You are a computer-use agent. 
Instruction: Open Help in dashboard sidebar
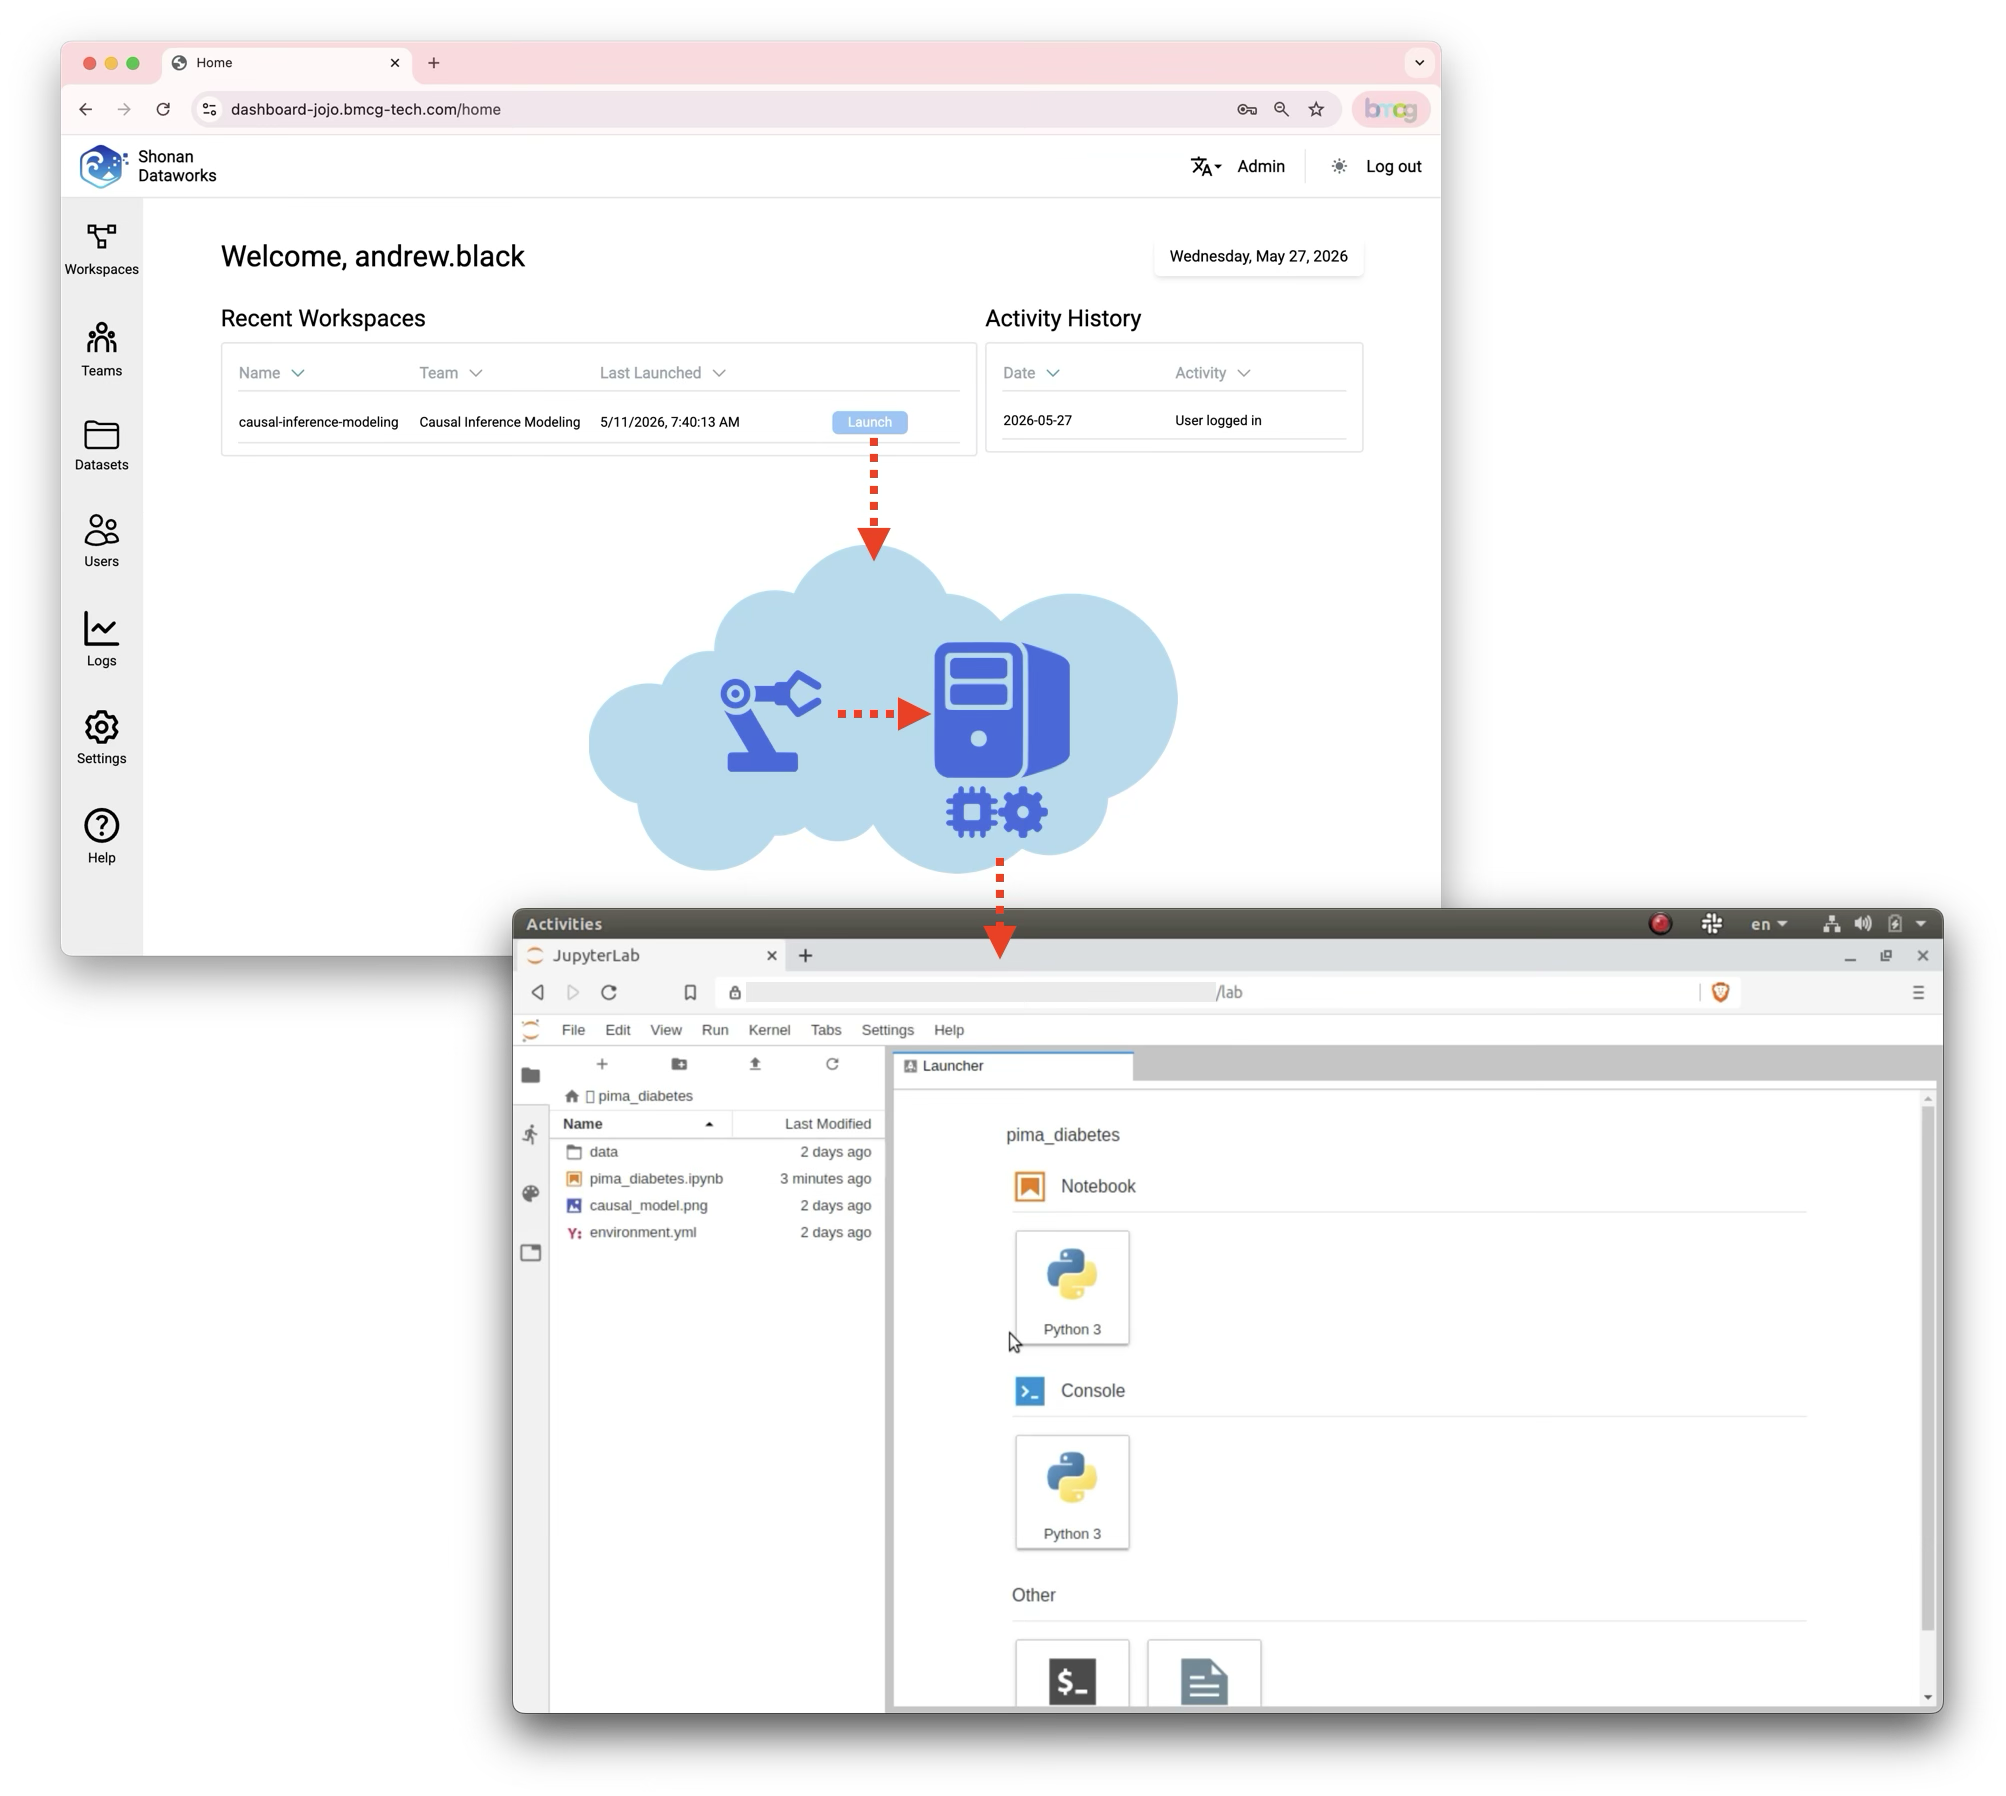(x=101, y=835)
